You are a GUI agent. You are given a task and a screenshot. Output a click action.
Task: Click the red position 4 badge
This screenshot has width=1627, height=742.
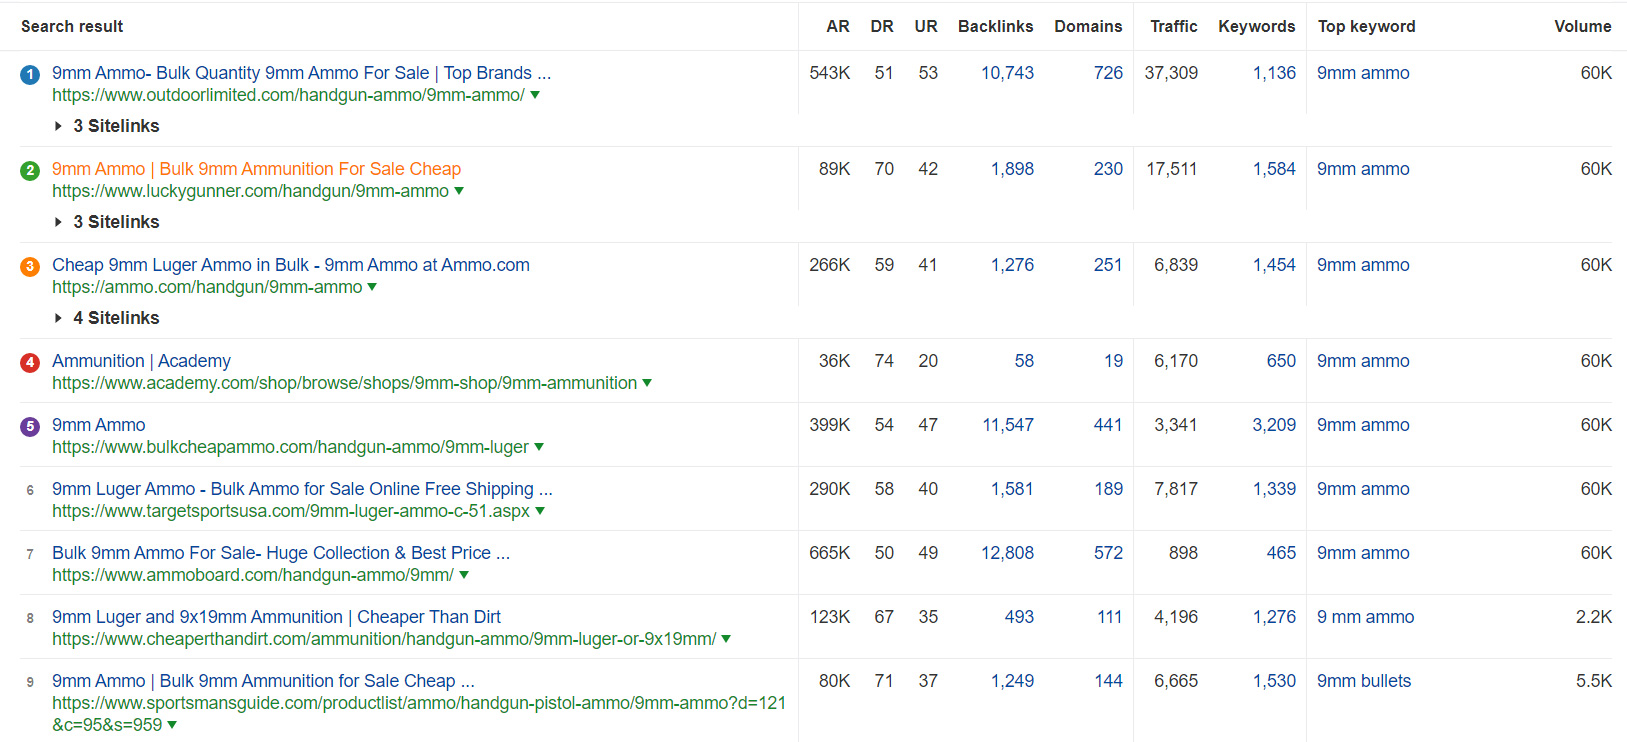tap(30, 362)
